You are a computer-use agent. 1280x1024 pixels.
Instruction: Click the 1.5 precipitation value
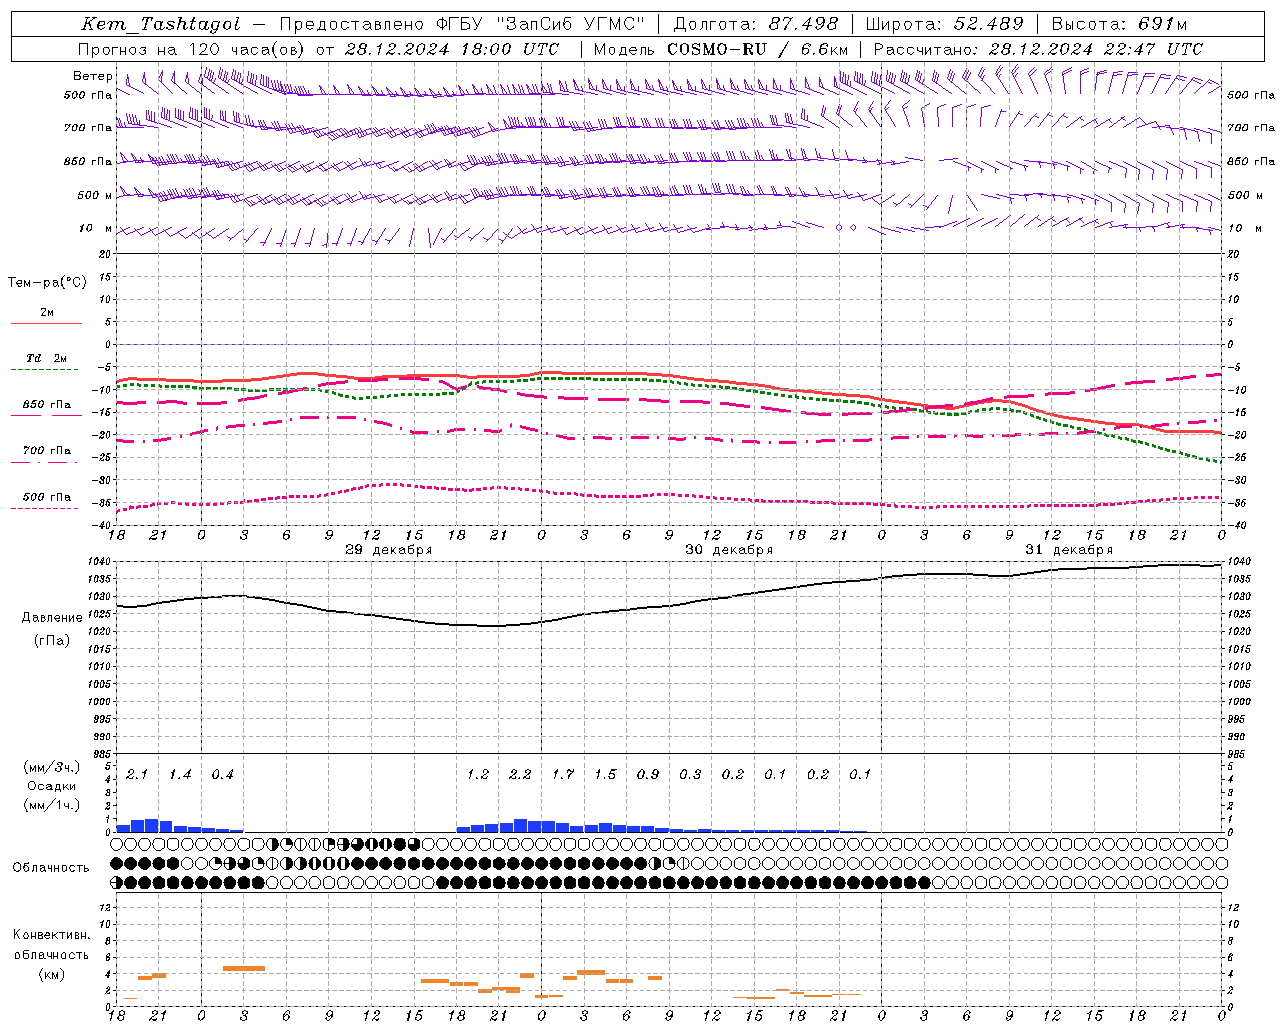pyautogui.click(x=605, y=775)
